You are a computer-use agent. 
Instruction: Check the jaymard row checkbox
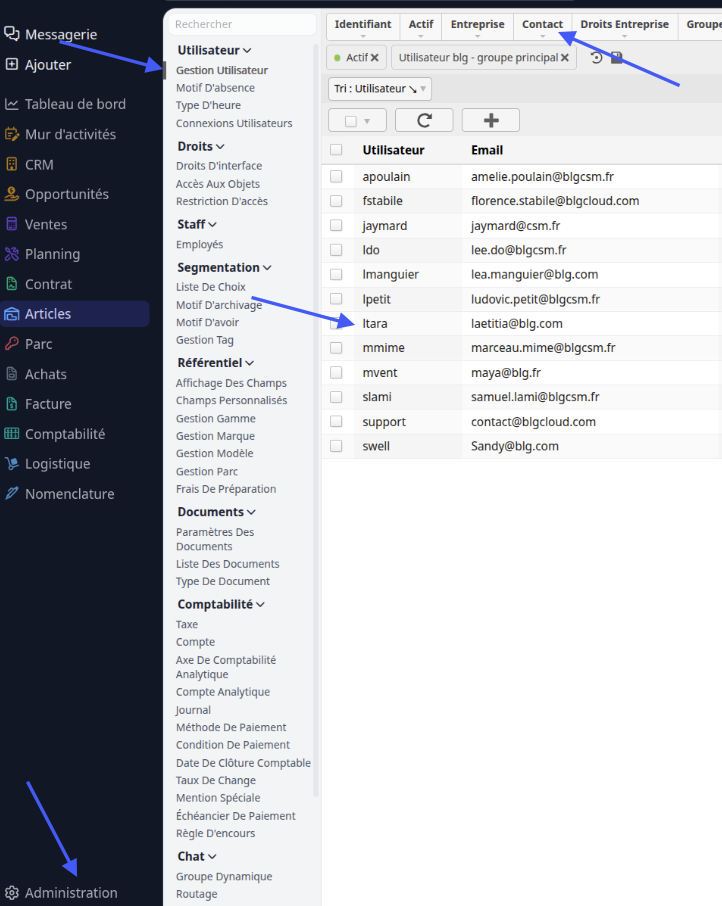pos(336,225)
